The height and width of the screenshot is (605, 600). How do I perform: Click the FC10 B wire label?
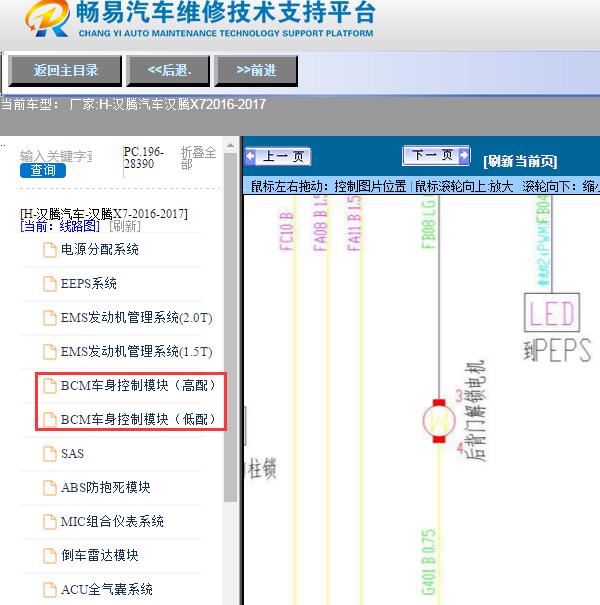pos(286,231)
